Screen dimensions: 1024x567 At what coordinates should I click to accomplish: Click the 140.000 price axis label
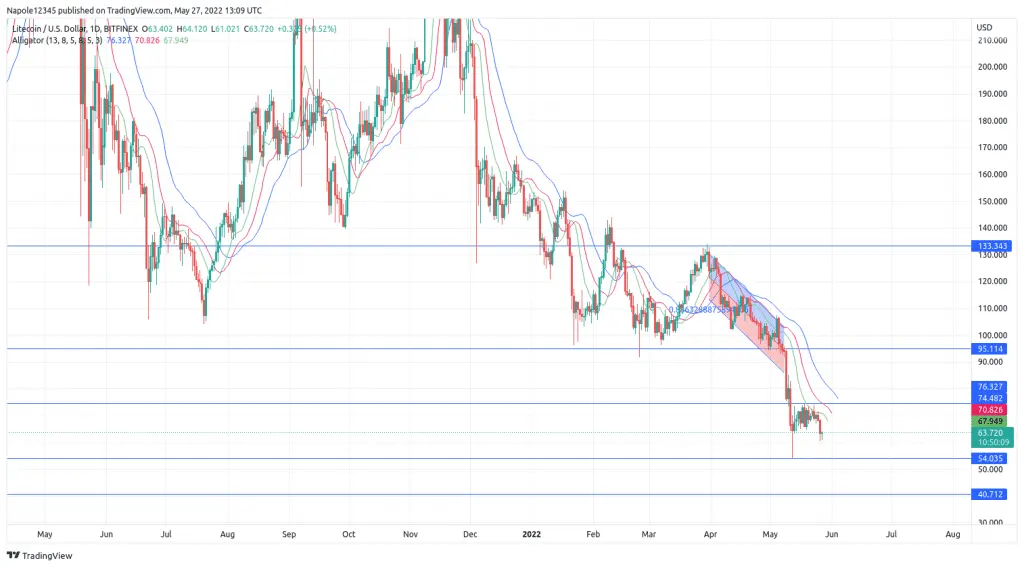[992, 228]
